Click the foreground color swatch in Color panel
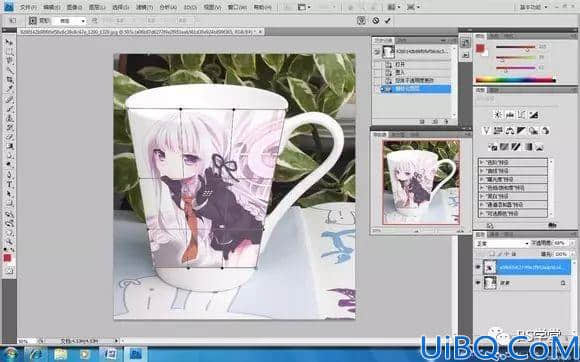 (x=480, y=48)
